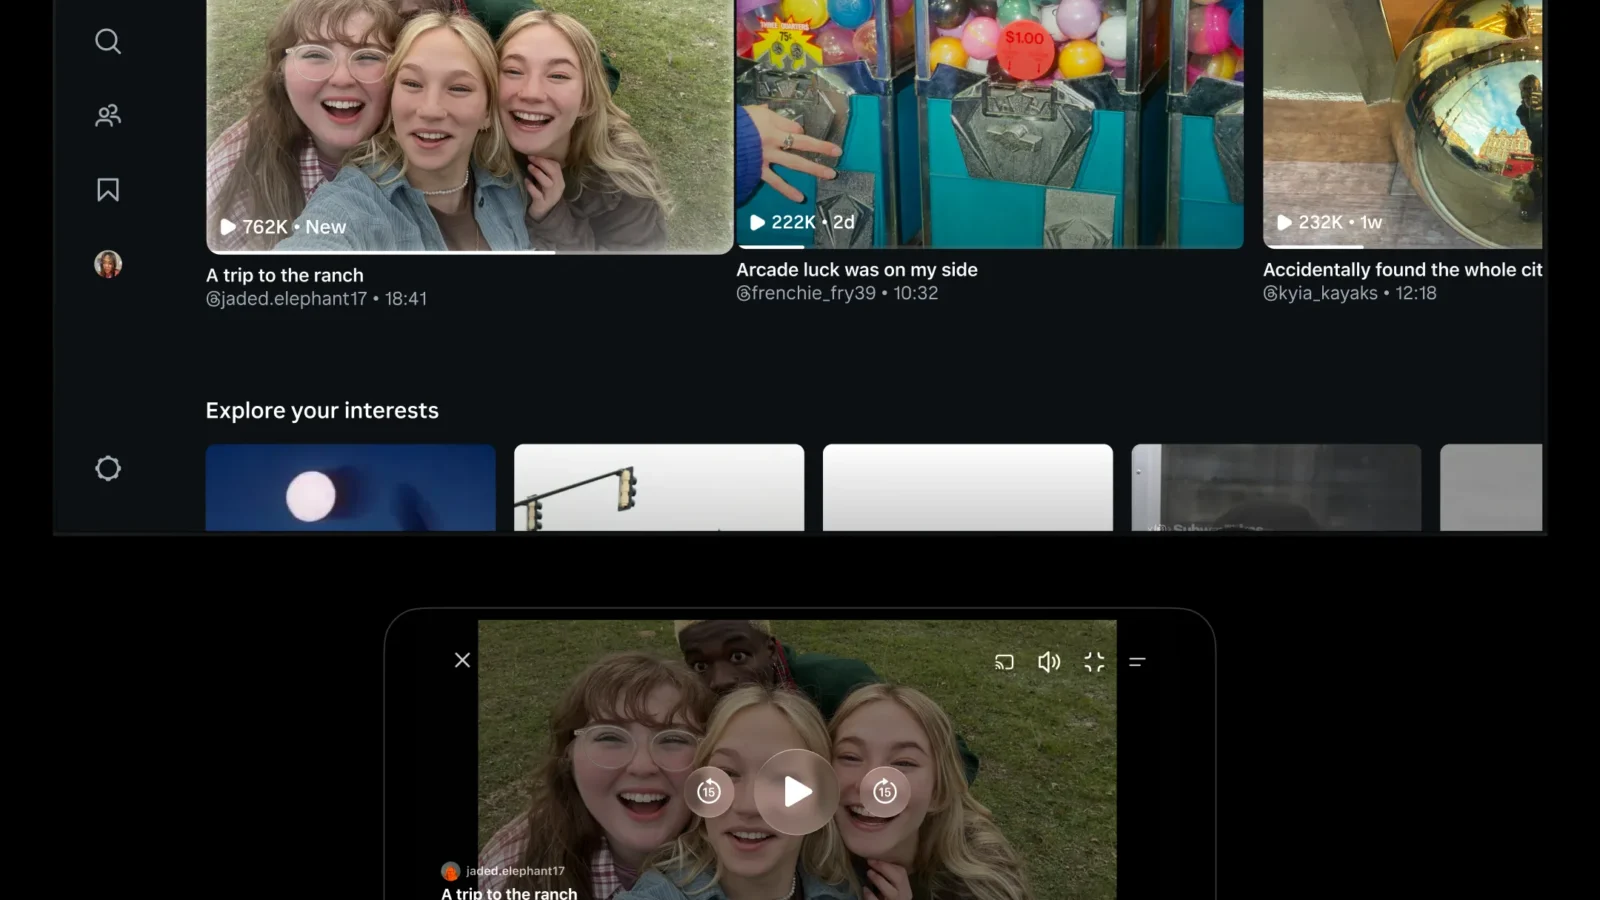Image resolution: width=1600 pixels, height=900 pixels.
Task: Click 'Accidentally found the whole cit' title
Action: click(x=1403, y=269)
